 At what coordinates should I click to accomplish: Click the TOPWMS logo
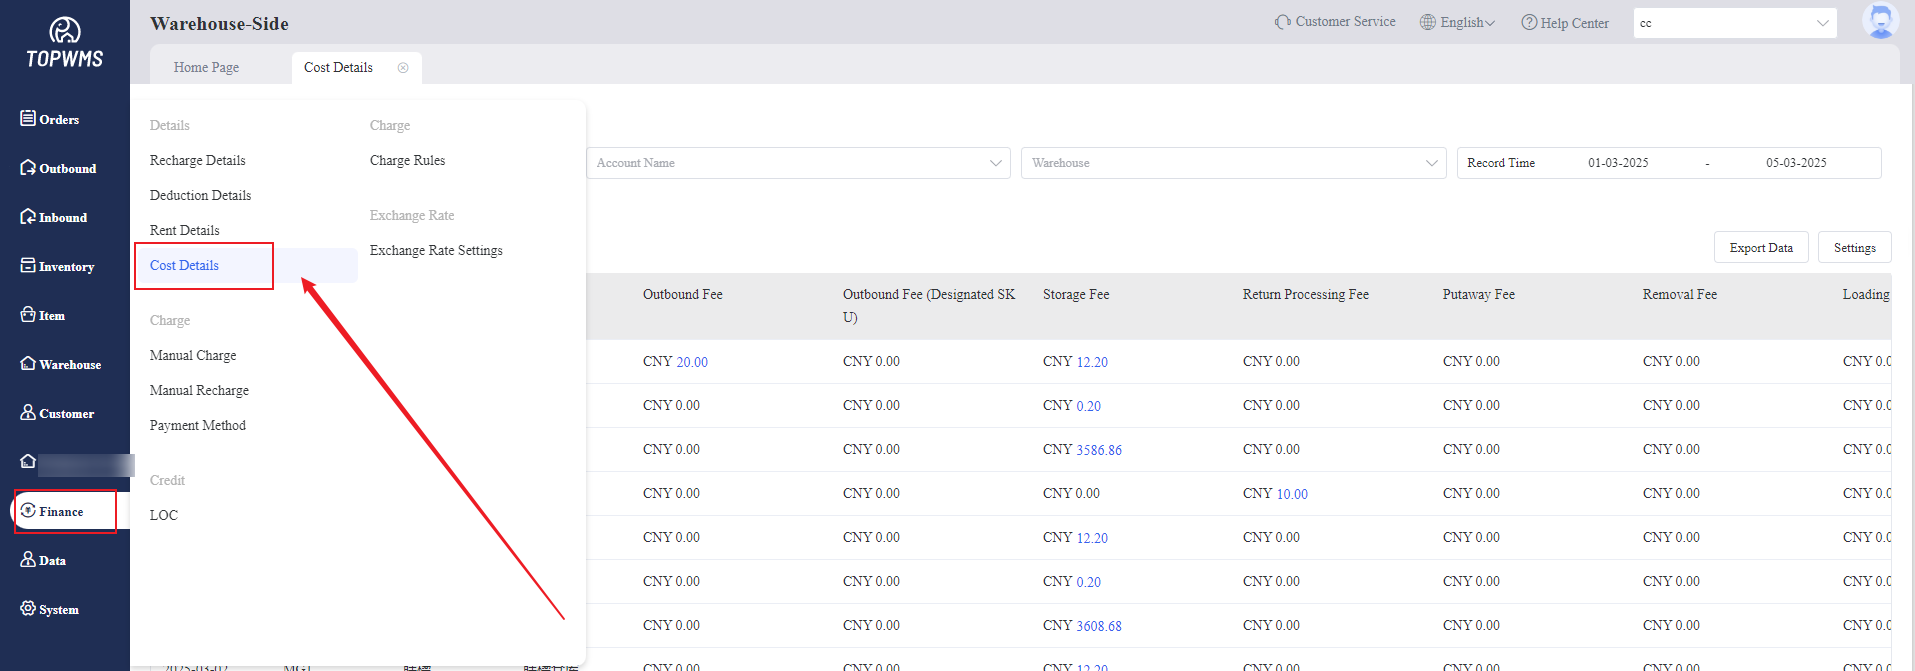click(65, 44)
